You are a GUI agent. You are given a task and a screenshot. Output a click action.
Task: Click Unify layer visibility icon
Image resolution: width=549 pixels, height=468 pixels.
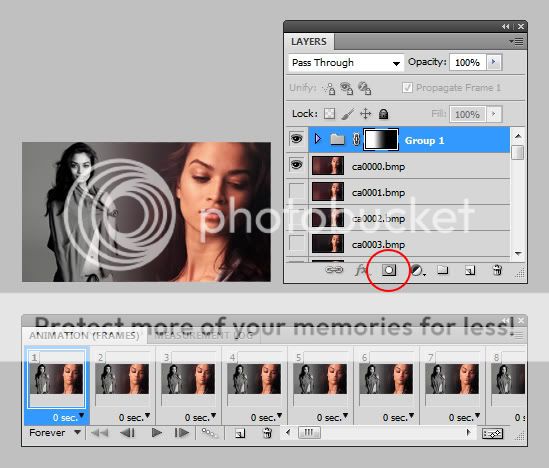click(347, 89)
